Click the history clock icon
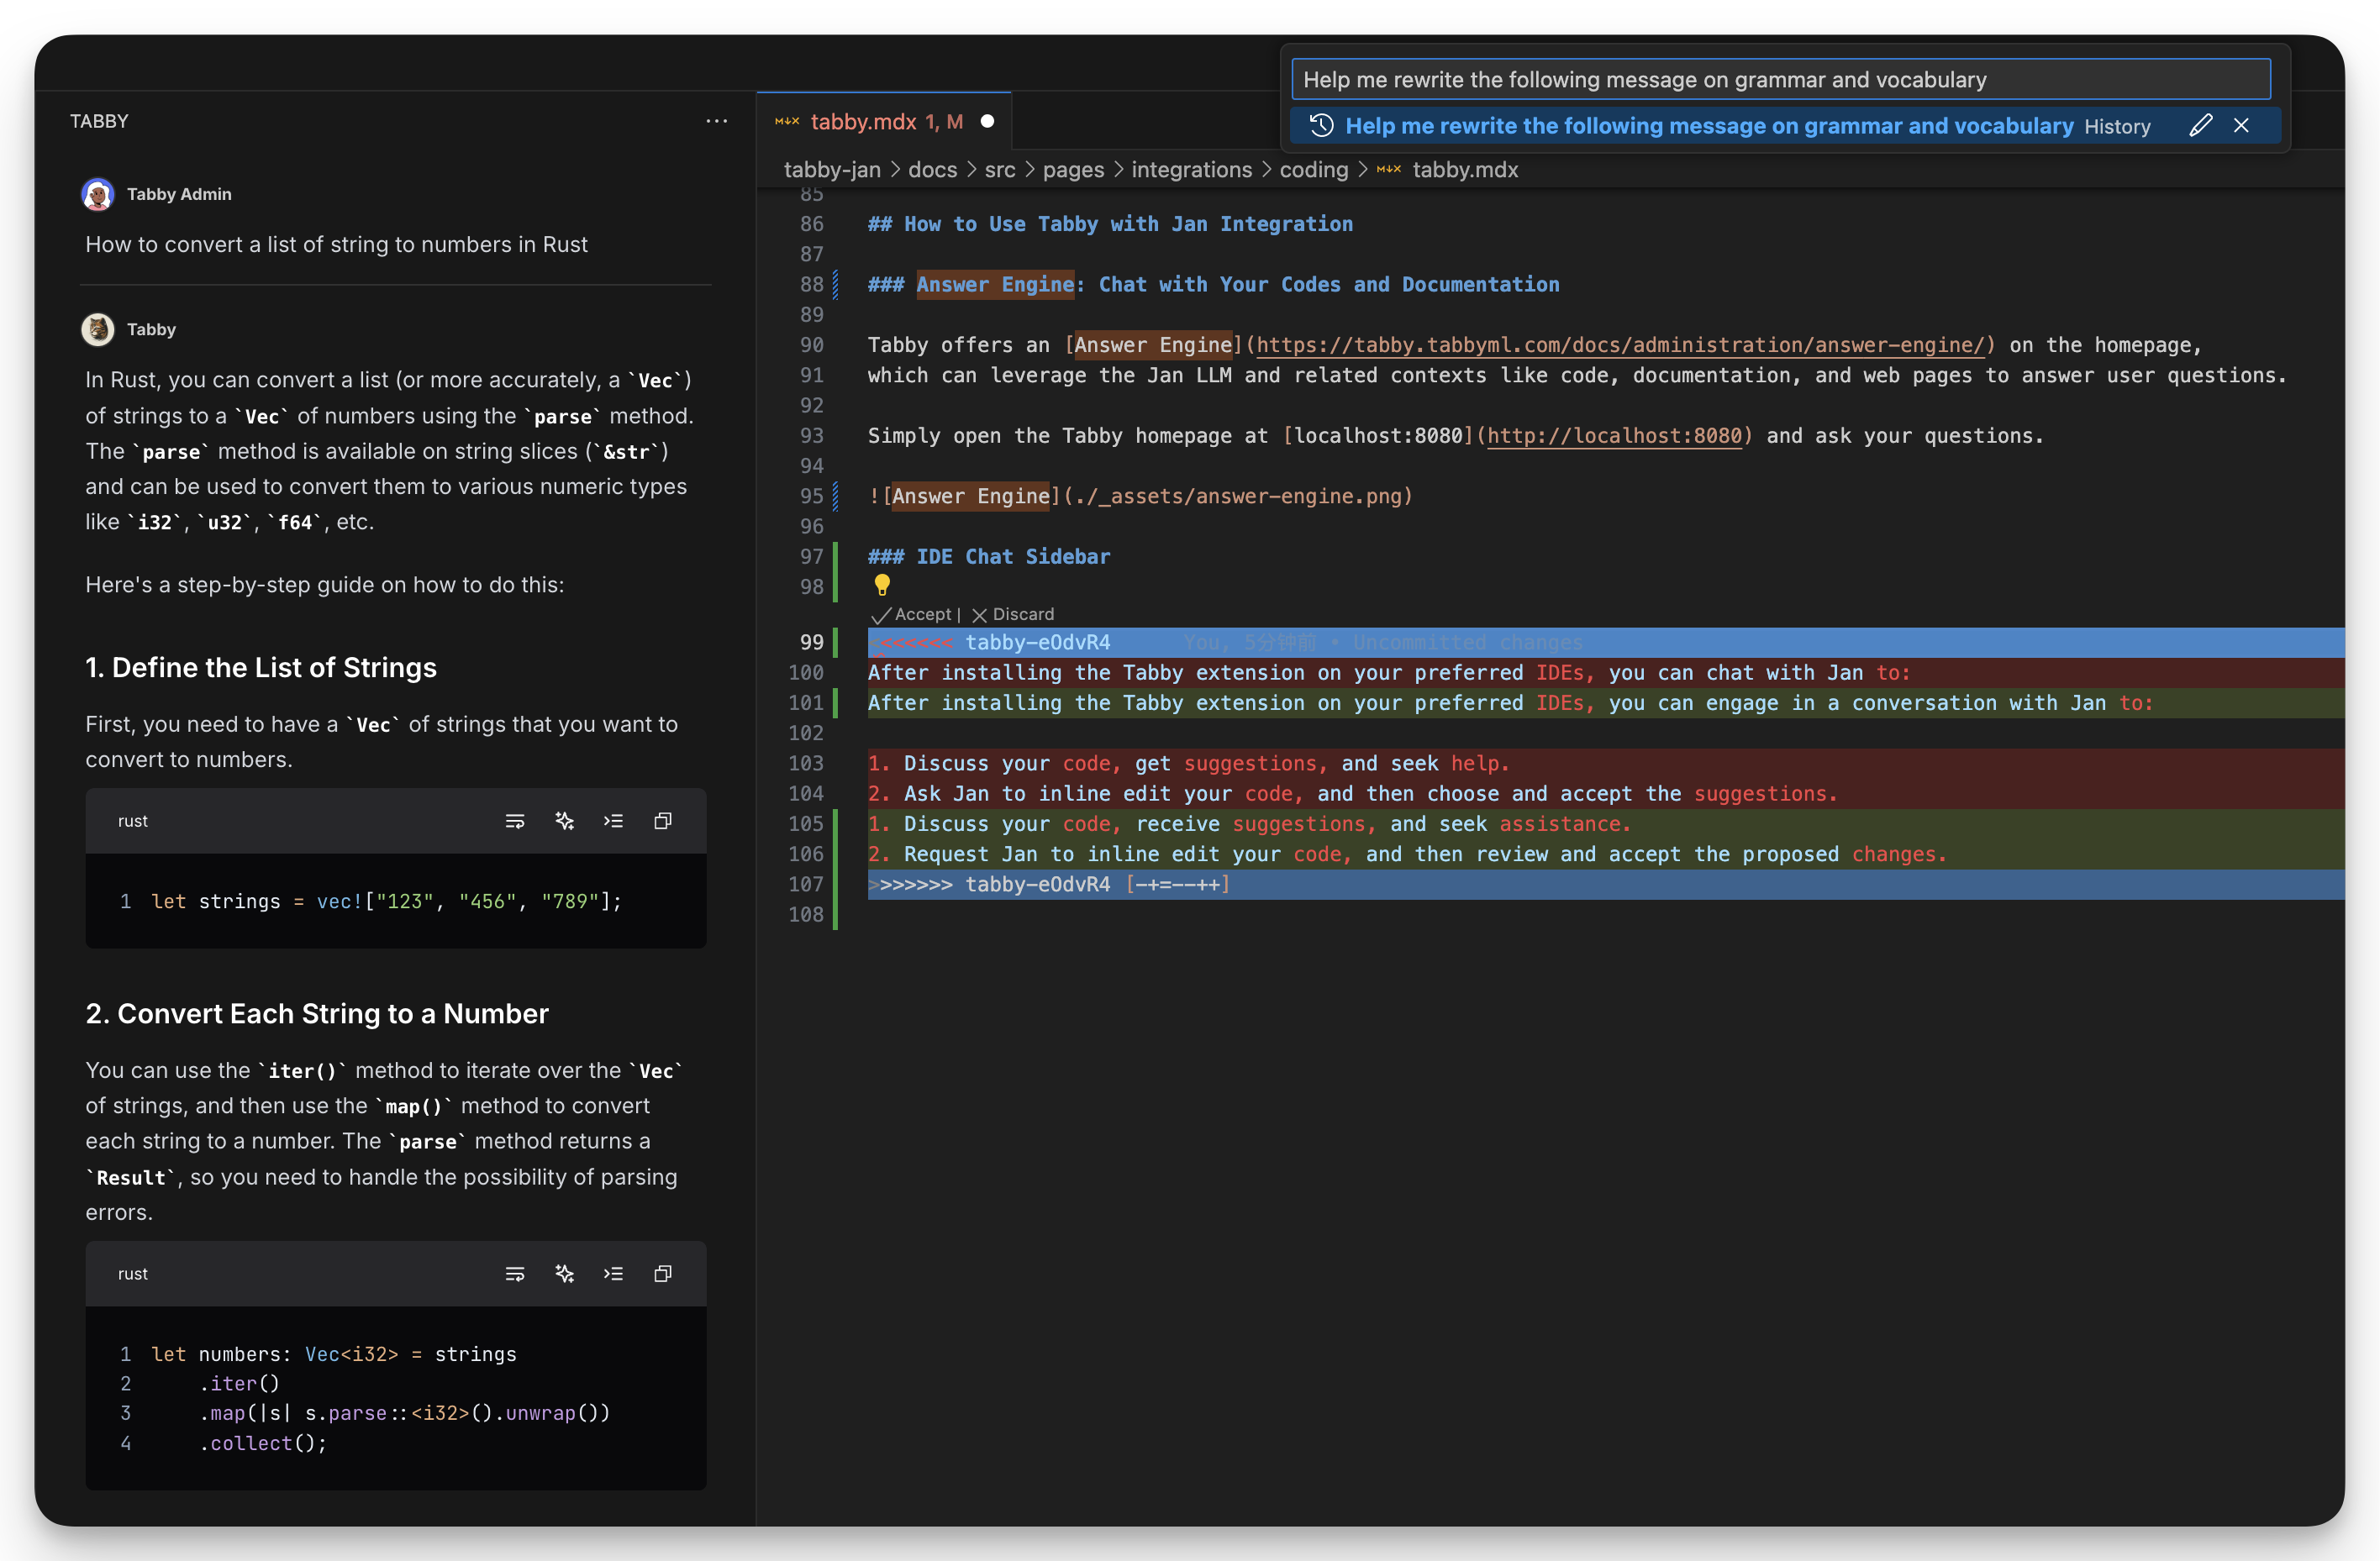 (1321, 126)
